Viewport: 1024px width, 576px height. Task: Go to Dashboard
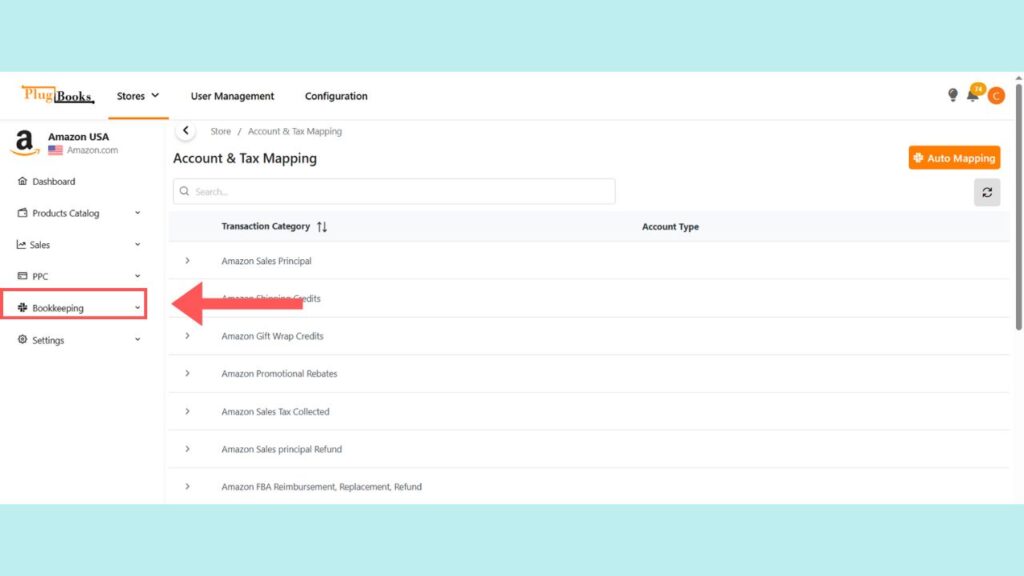coord(46,182)
